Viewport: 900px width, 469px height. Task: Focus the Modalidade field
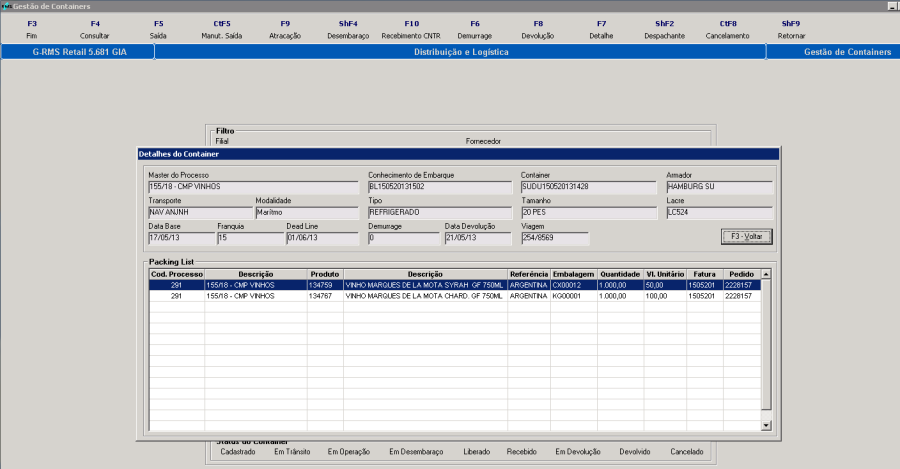click(307, 212)
